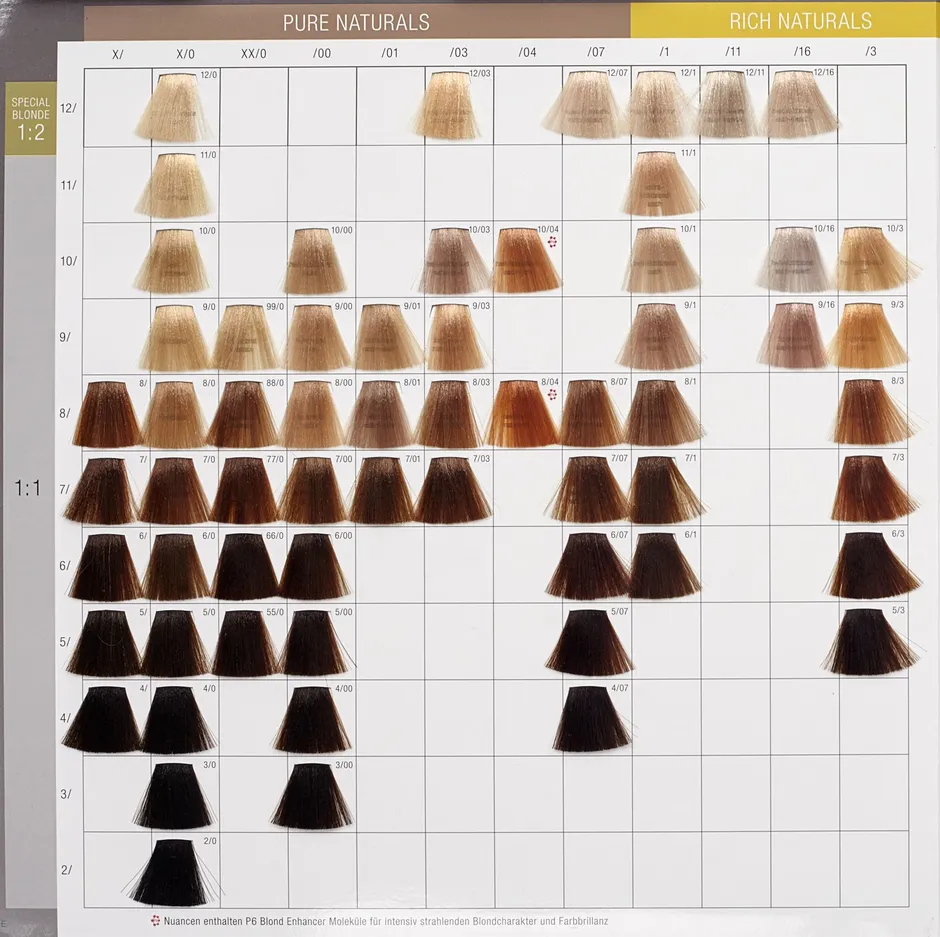940x937 pixels.
Task: Select the 8/04 copper swatch
Action: (x=522, y=414)
